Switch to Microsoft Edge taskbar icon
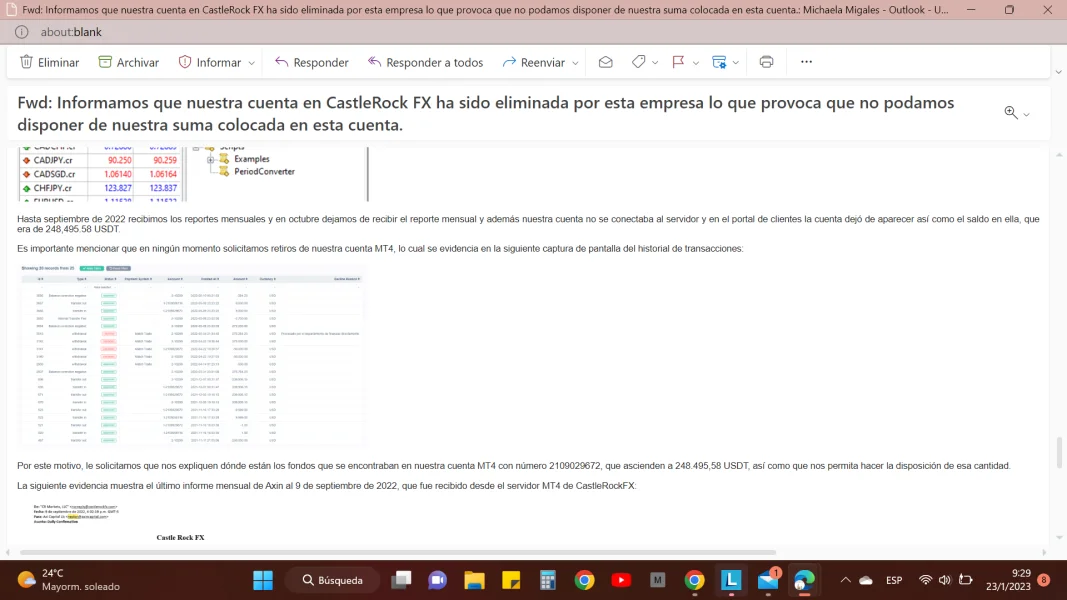1067x600 pixels. point(804,580)
